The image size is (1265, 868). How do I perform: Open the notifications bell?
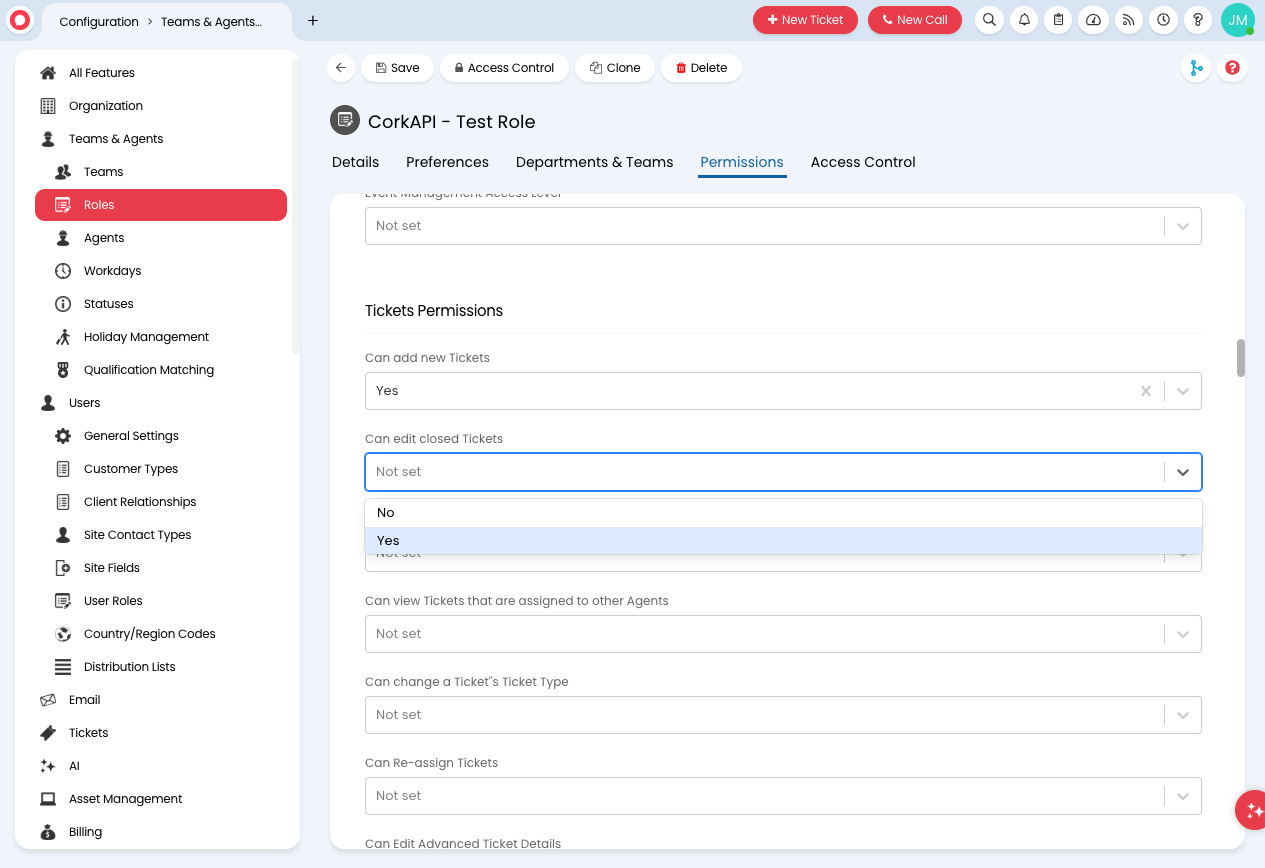point(1024,20)
